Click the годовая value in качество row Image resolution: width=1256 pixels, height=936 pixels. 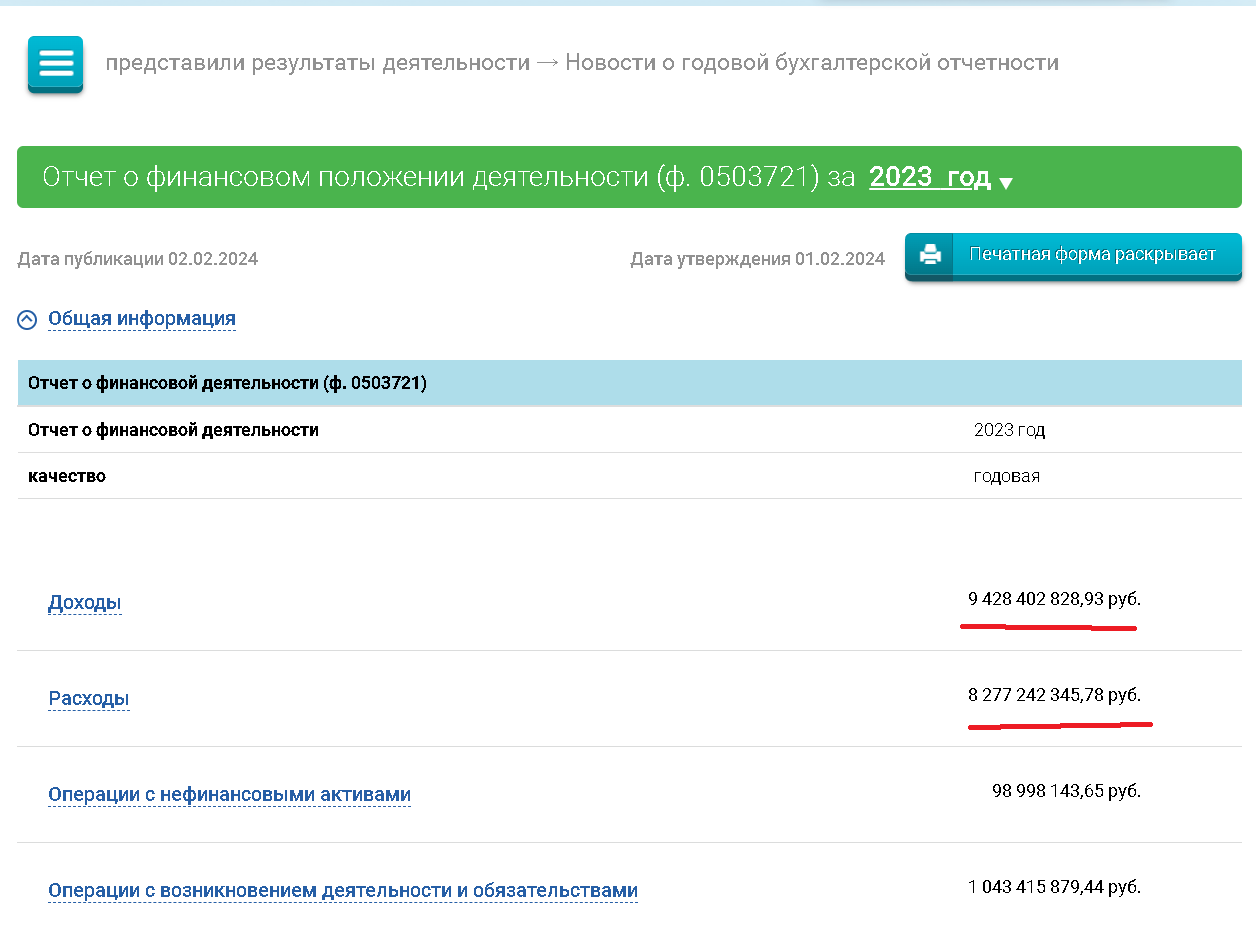pos(1006,476)
